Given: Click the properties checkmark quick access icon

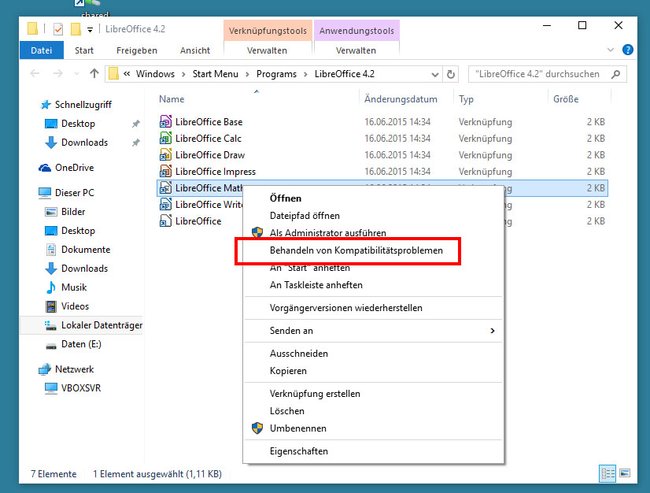Looking at the screenshot, I should [58, 29].
